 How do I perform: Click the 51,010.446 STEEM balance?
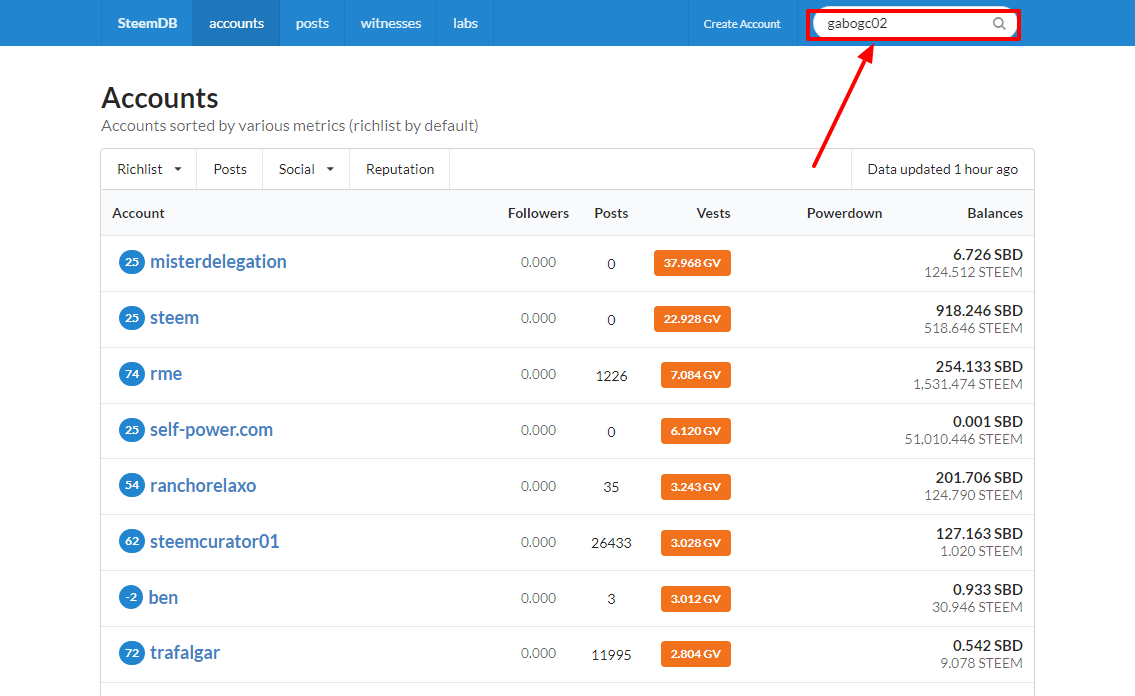coord(963,439)
